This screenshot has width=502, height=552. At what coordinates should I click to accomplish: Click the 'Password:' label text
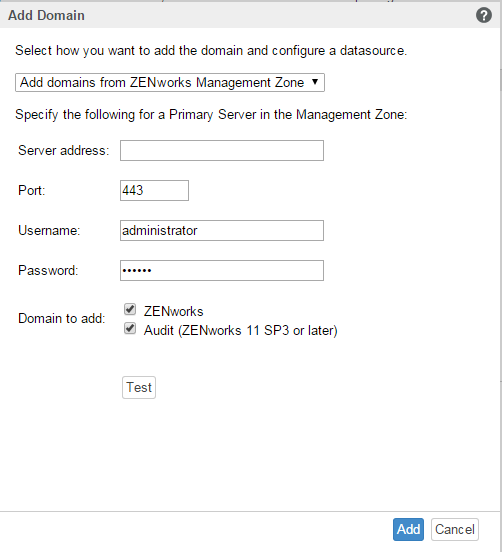click(48, 270)
